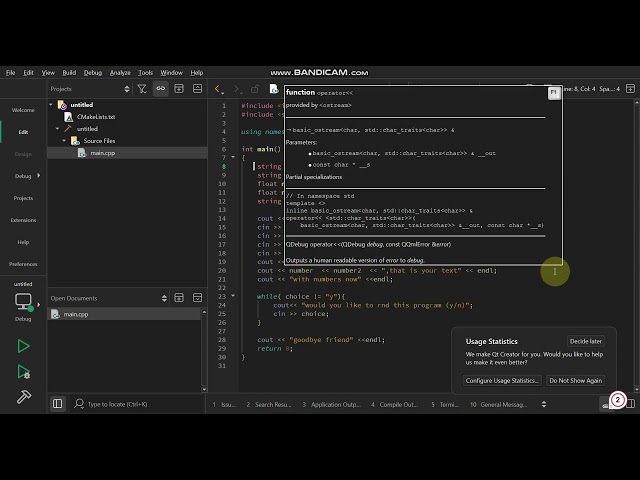
Task: Open the Open Documents panel dropdown
Action: tap(109, 298)
